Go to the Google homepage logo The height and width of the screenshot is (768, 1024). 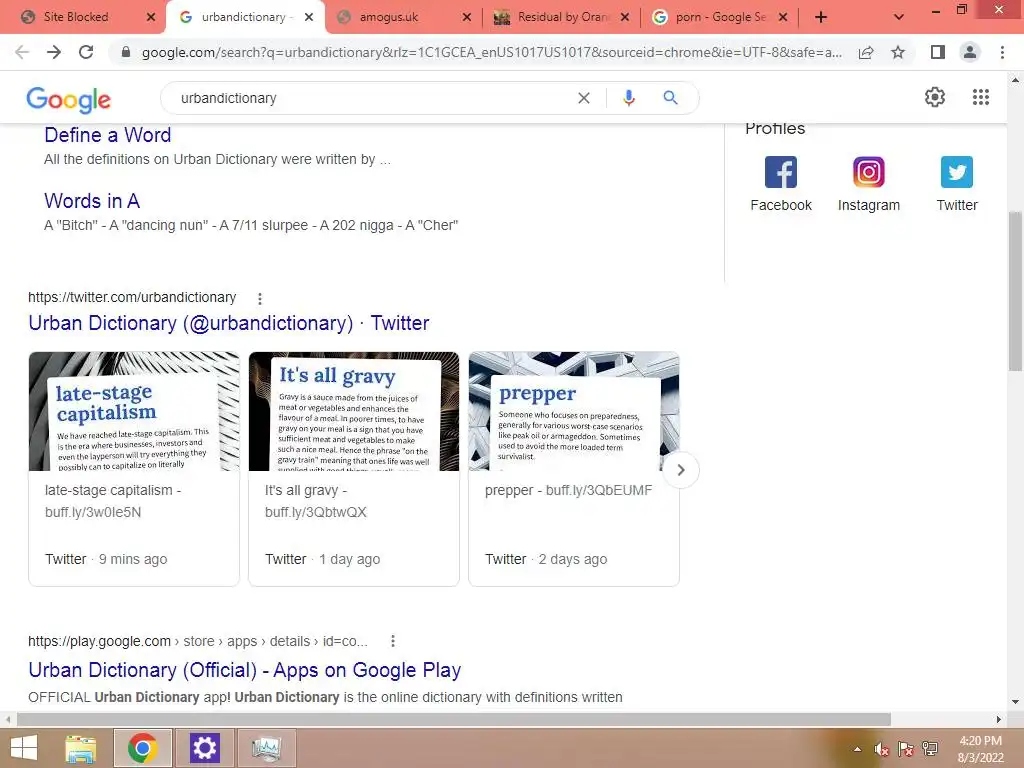(x=69, y=99)
